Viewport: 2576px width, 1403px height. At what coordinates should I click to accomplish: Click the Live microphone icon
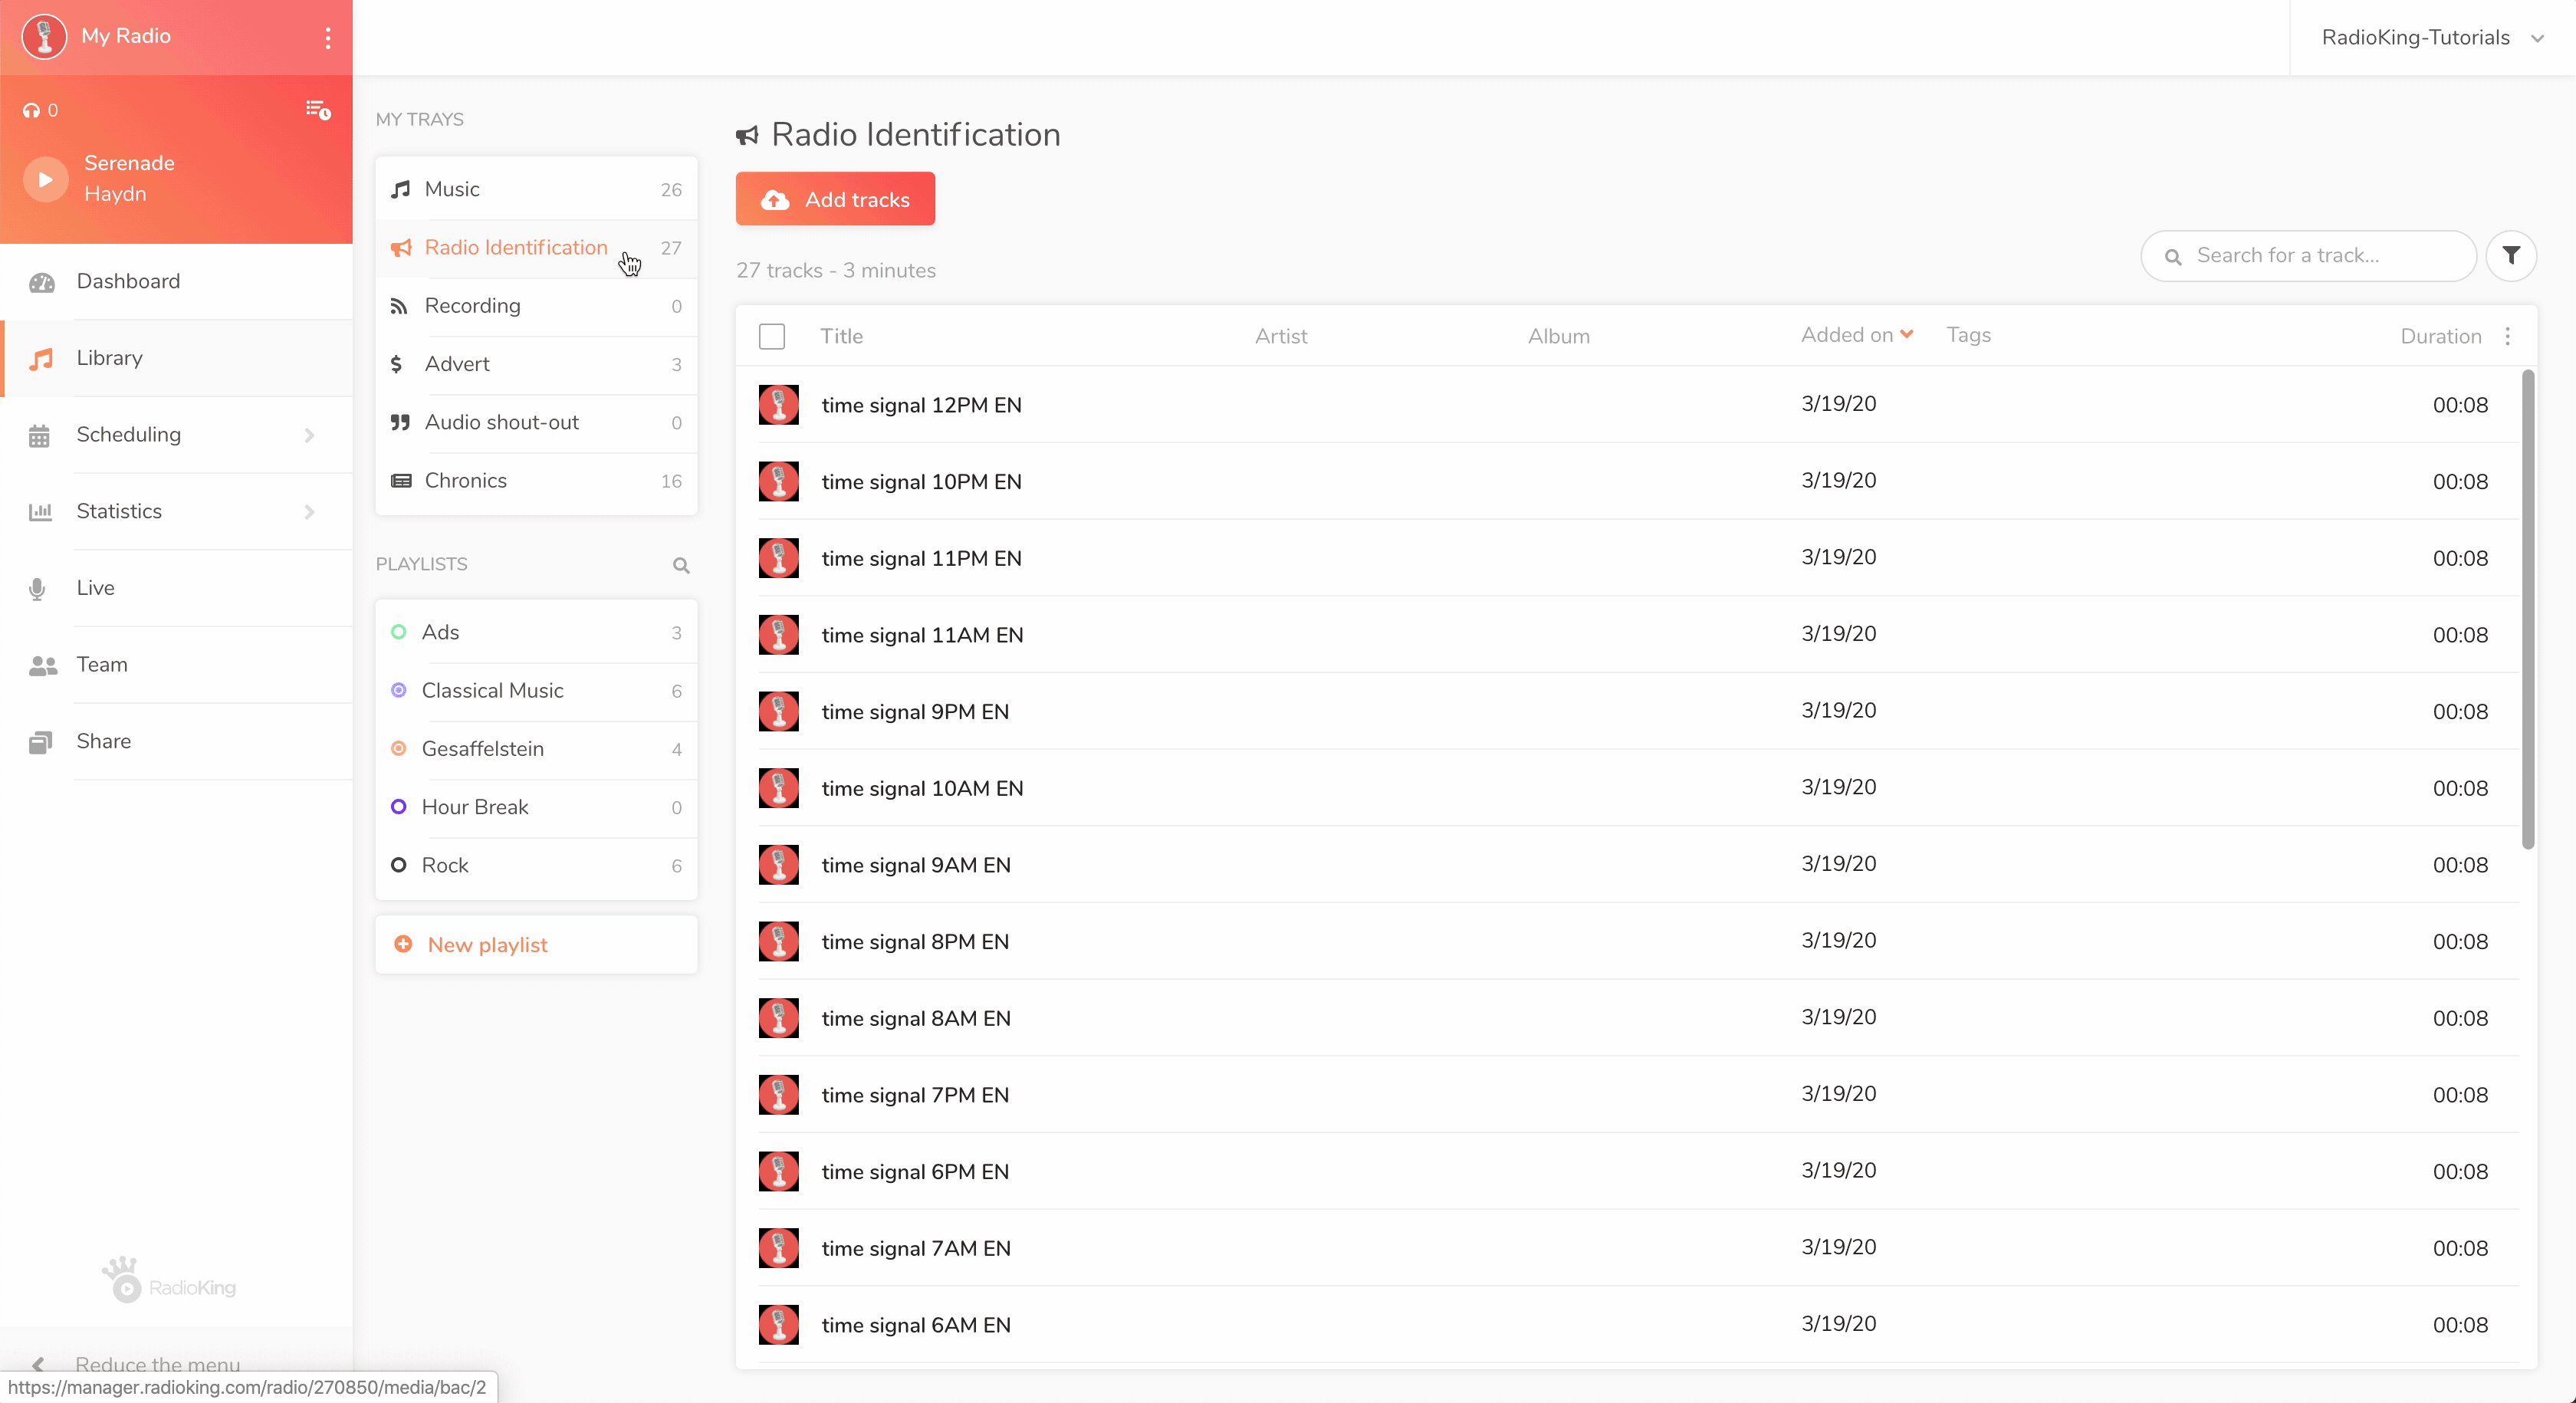point(37,588)
